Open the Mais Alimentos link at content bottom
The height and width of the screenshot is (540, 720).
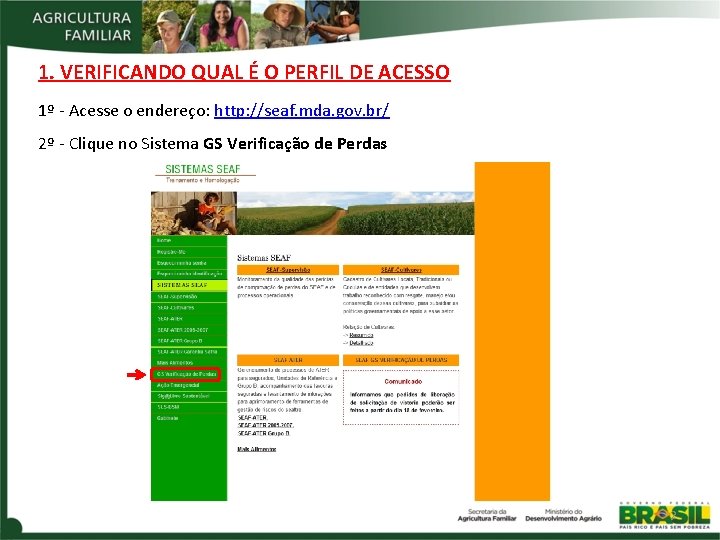pos(257,449)
